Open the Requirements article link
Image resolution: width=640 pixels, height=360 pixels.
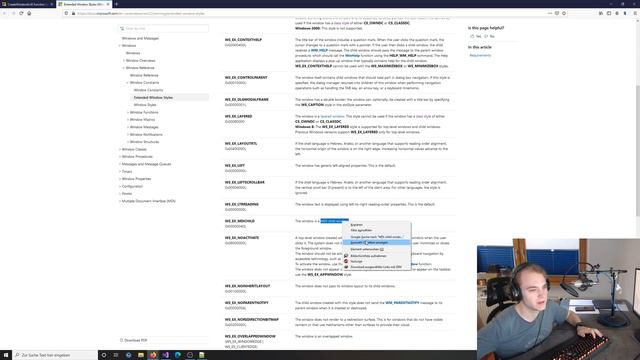[480, 55]
